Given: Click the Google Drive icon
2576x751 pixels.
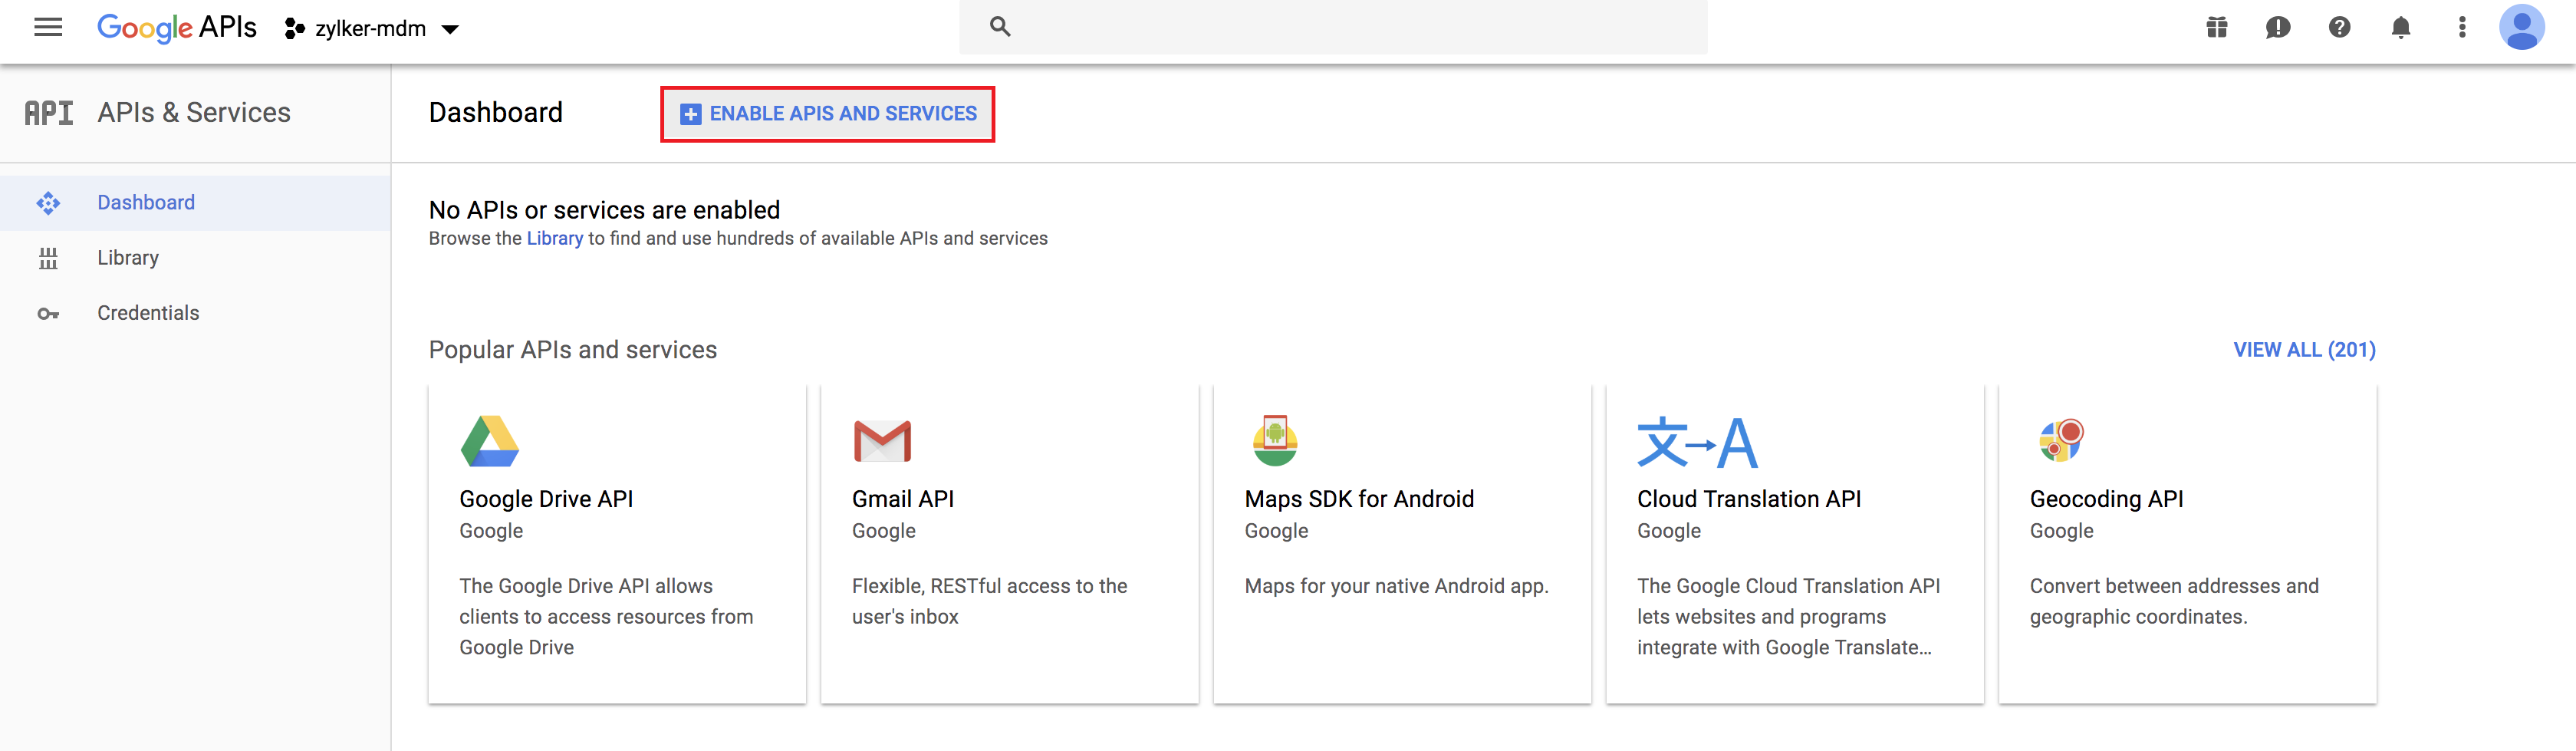Looking at the screenshot, I should click(x=490, y=441).
